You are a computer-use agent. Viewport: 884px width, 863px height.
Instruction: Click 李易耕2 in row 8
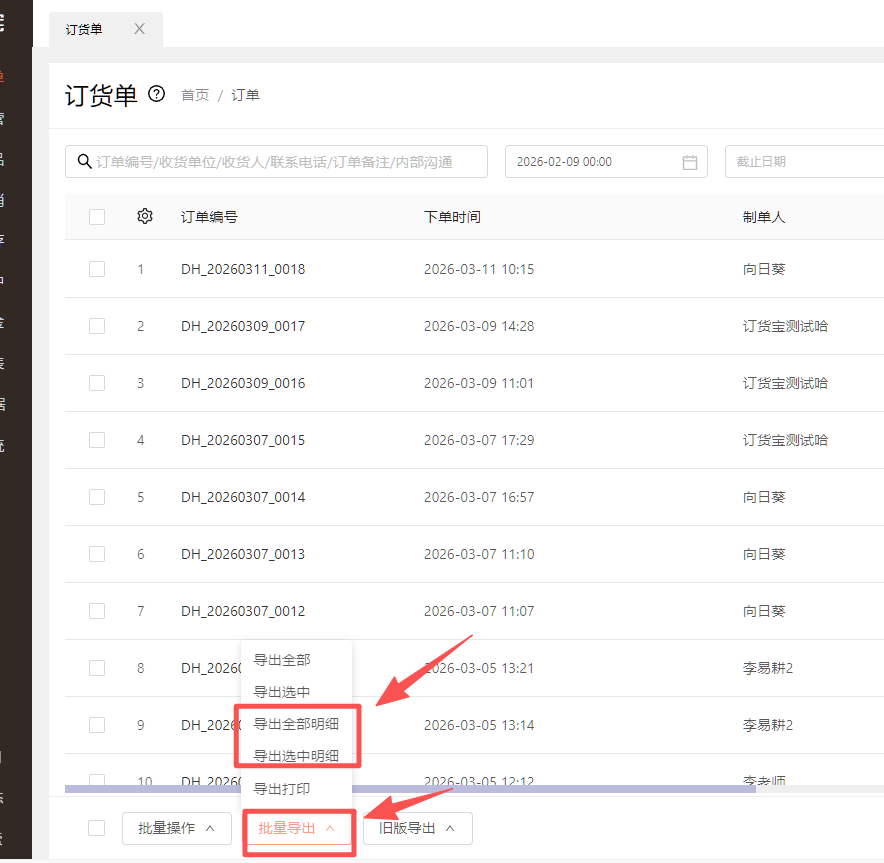(x=767, y=667)
